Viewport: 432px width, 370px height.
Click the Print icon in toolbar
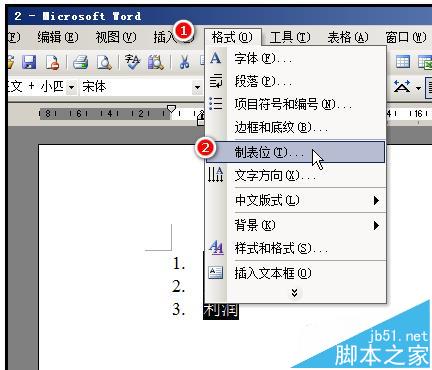(x=80, y=62)
